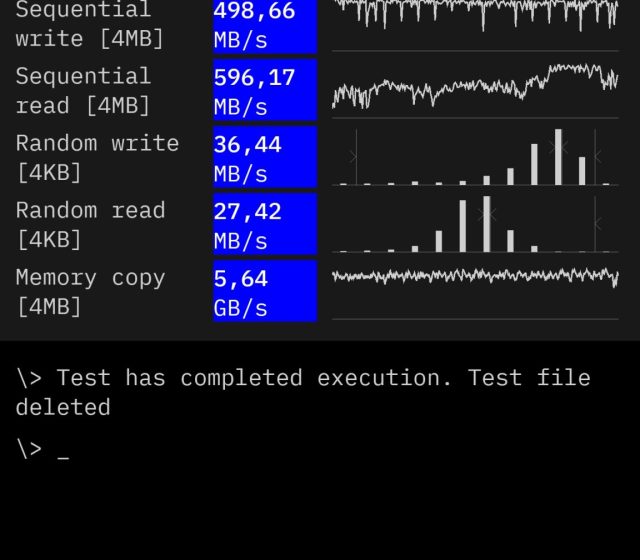Open the Sequential write speed graph
Image resolution: width=640 pixels, height=560 pixels.
[475, 22]
